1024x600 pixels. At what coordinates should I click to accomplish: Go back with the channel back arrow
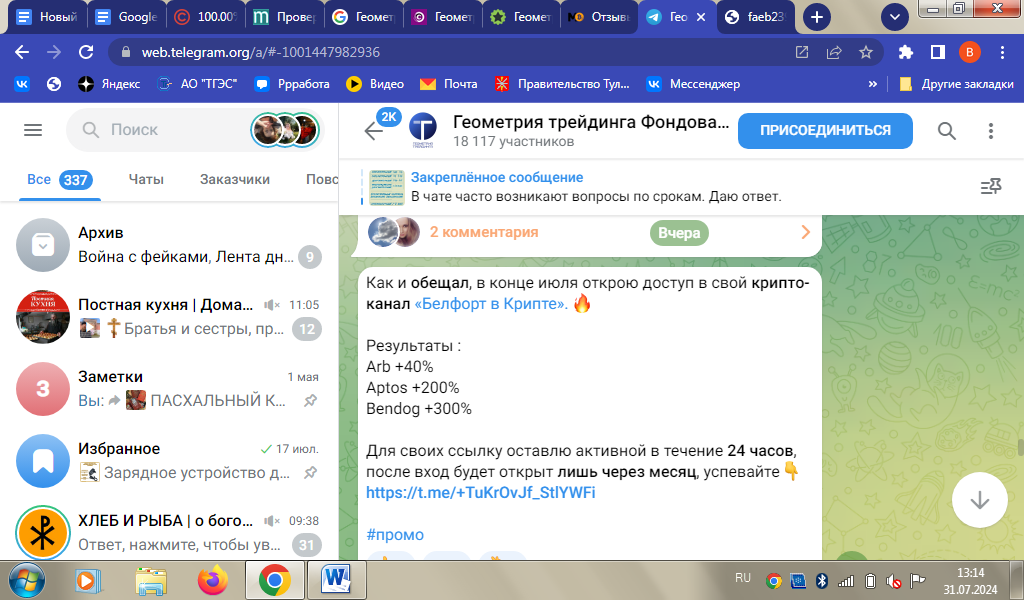[374, 131]
